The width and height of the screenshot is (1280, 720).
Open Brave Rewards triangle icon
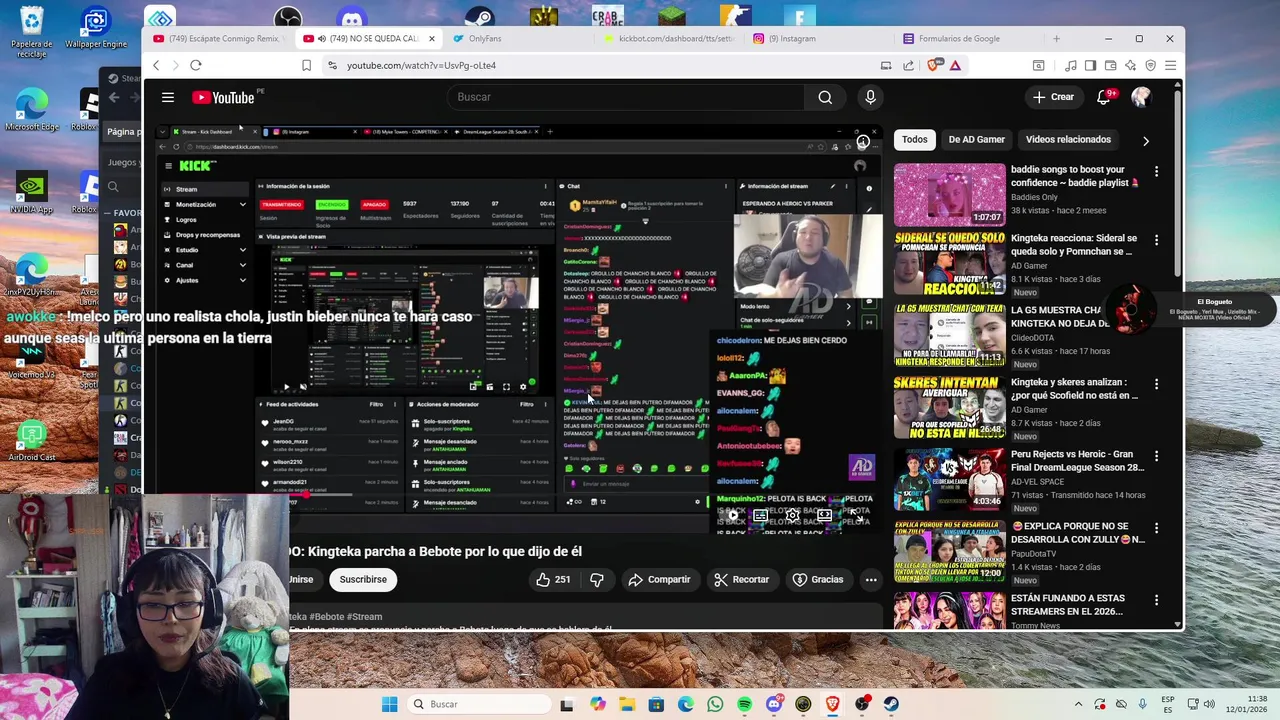pos(955,65)
